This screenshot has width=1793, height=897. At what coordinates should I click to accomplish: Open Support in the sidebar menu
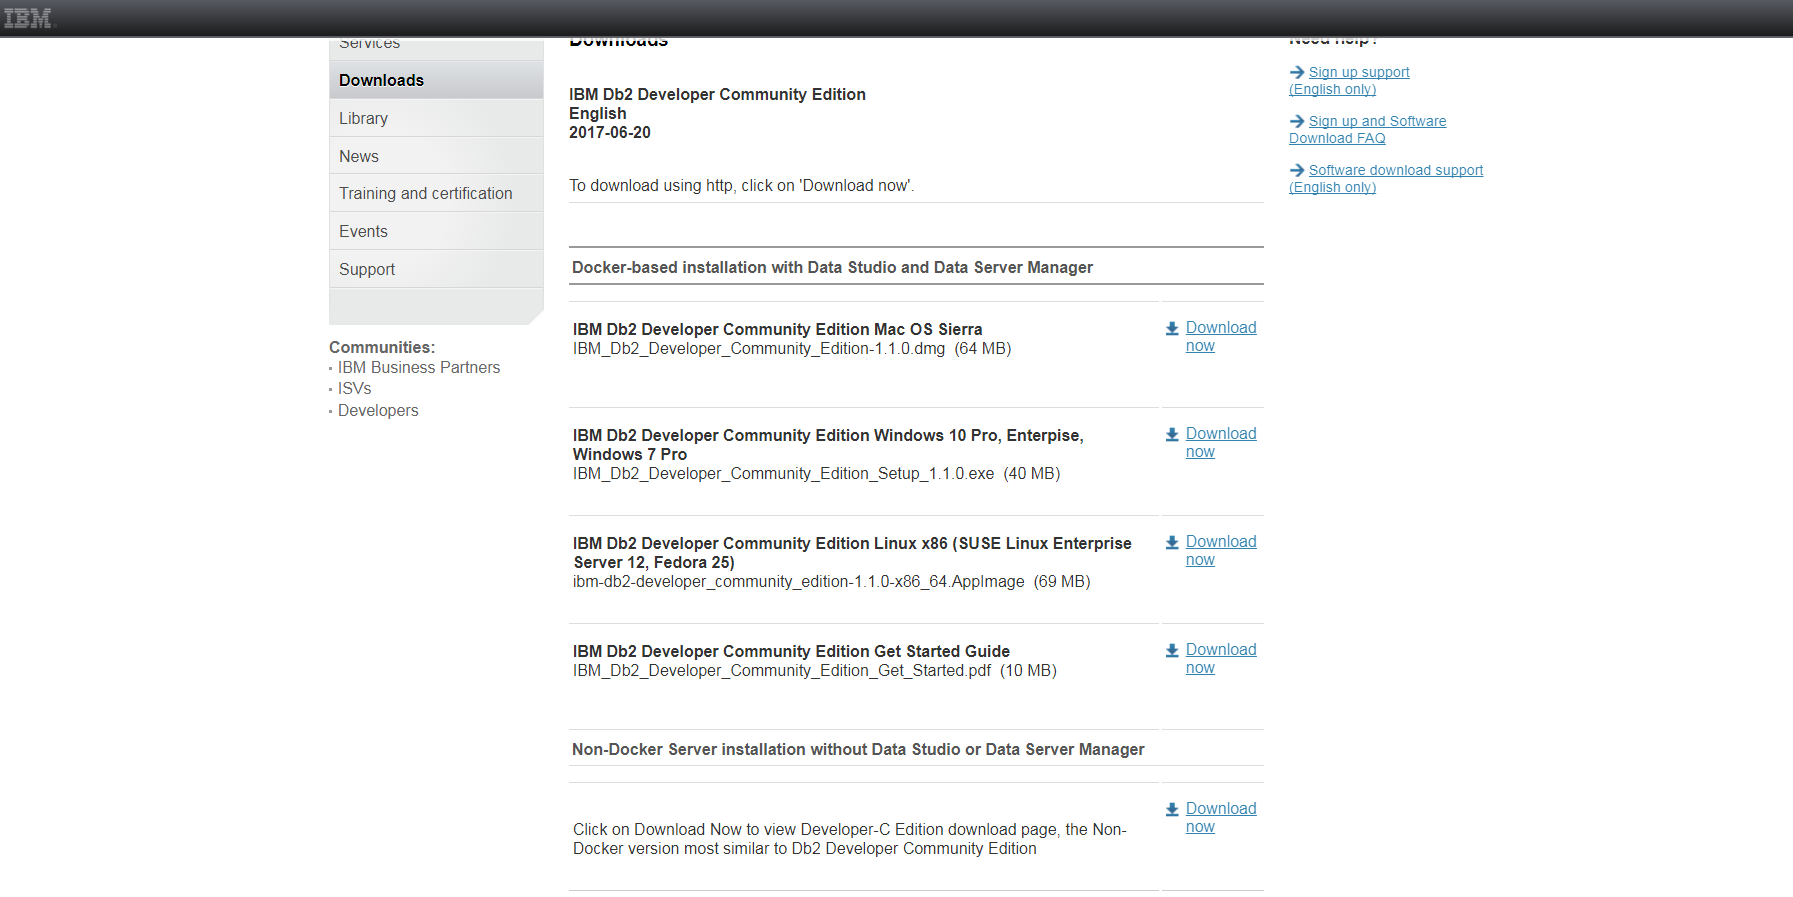436,269
